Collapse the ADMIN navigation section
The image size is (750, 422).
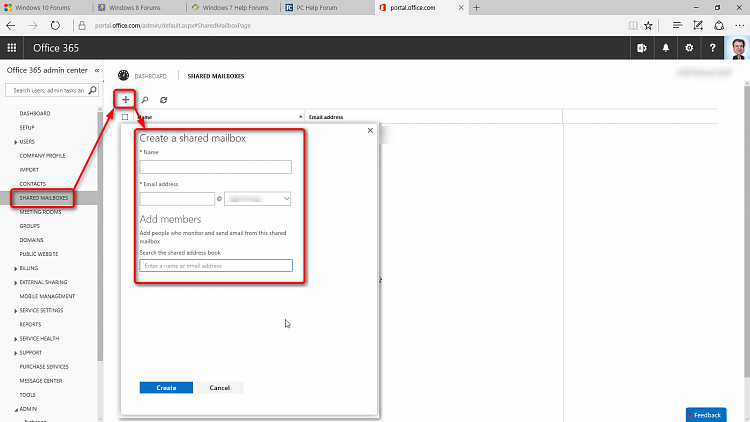pyautogui.click(x=16, y=410)
